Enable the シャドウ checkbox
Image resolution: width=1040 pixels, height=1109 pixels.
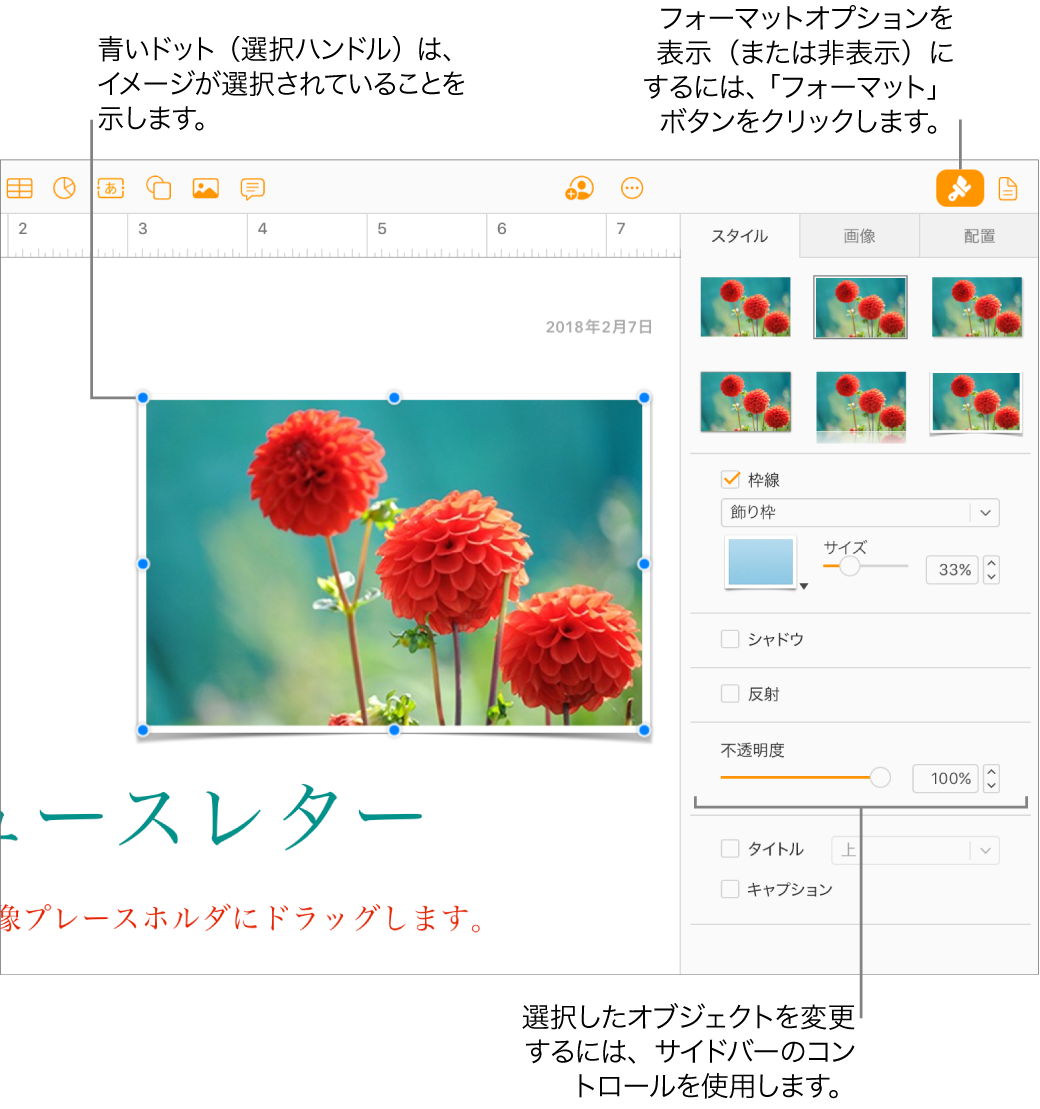point(729,639)
